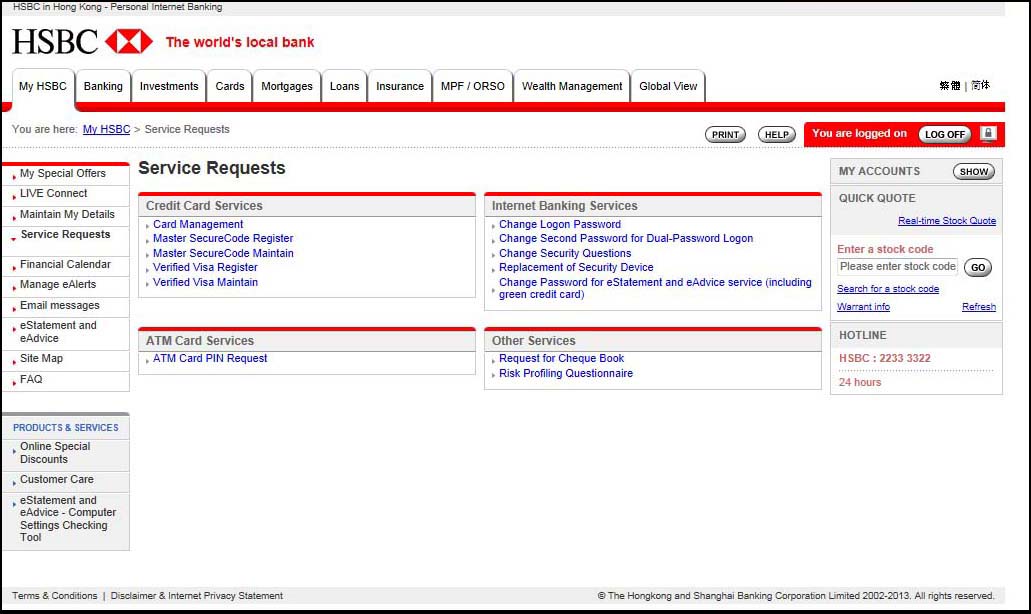Open Change Password for eStatement and eAdvice link
Viewport: 1031px width, 614px height.
click(x=655, y=288)
